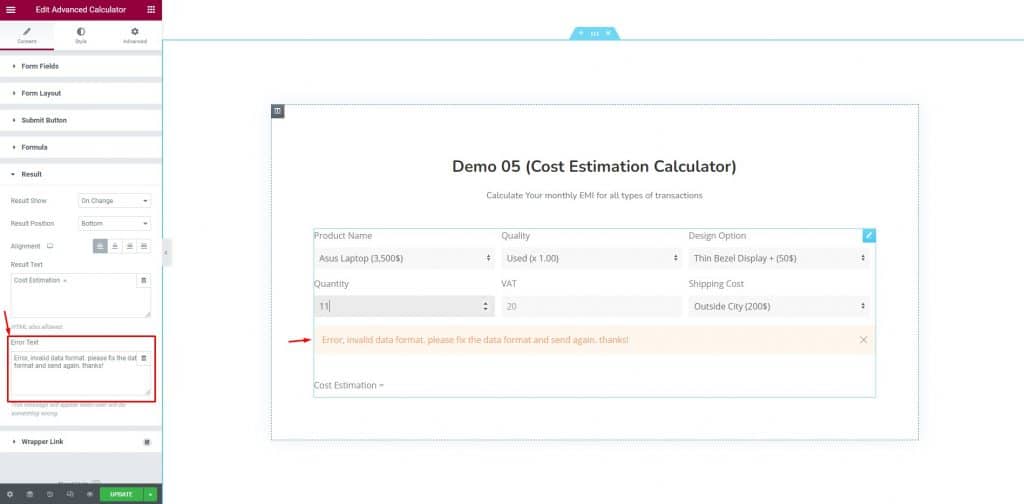Viewport: 1024px width, 504px height.
Task: Select the justified alignment option
Action: [x=144, y=246]
